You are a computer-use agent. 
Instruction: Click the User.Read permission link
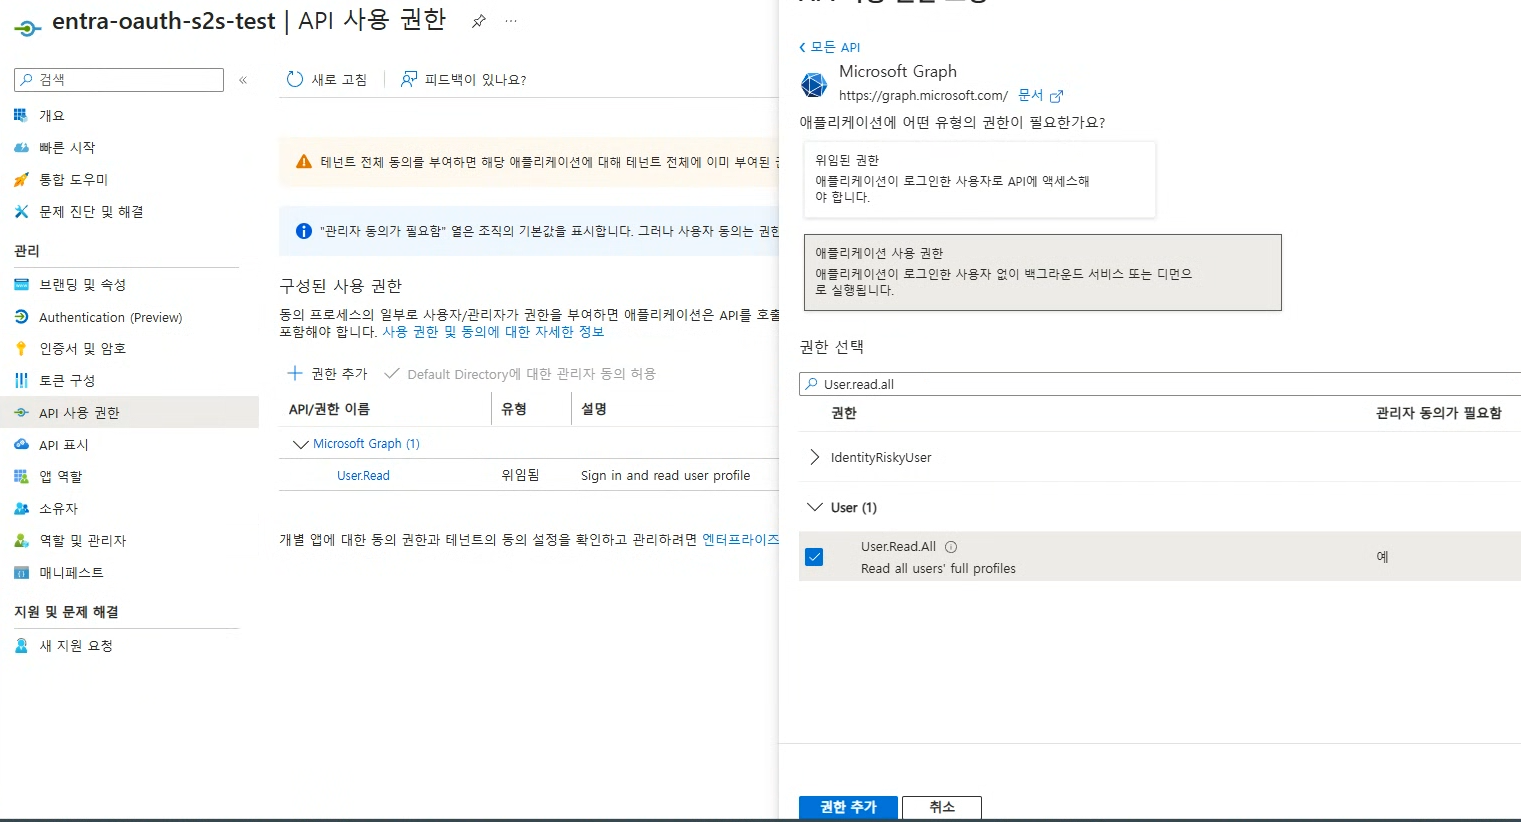pyautogui.click(x=363, y=475)
